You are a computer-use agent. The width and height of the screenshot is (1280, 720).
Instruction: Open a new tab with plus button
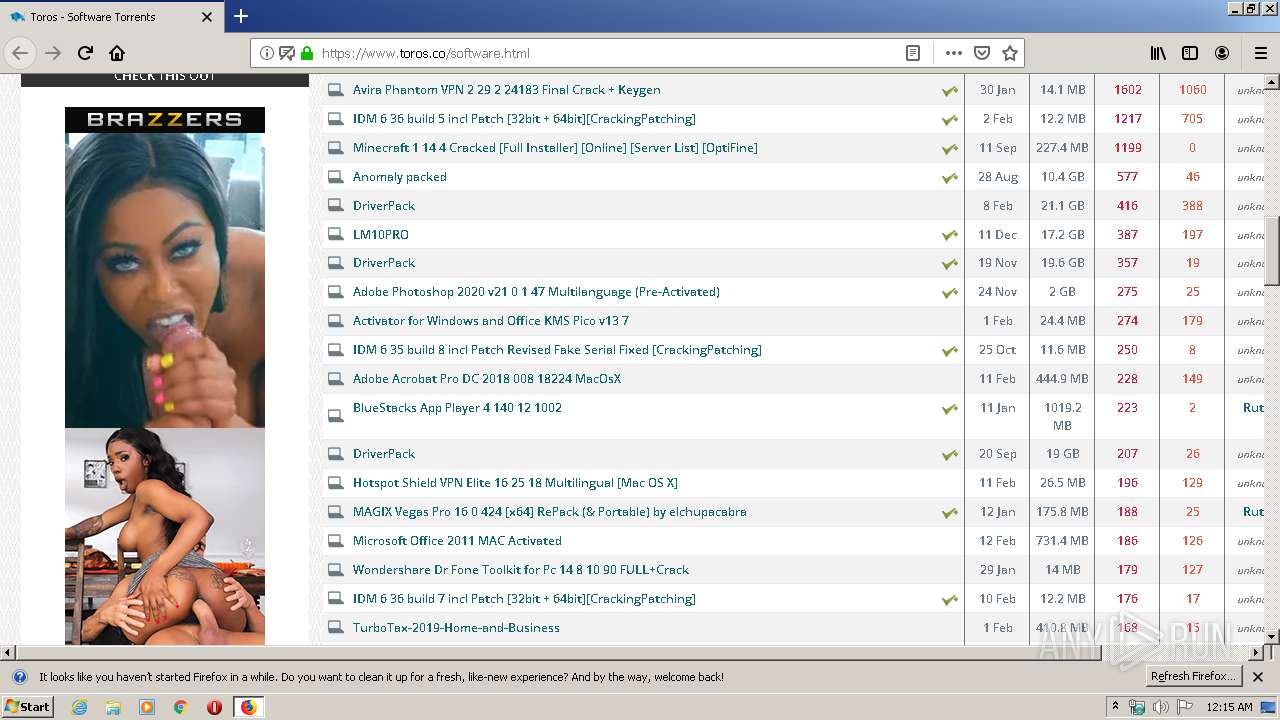point(241,16)
